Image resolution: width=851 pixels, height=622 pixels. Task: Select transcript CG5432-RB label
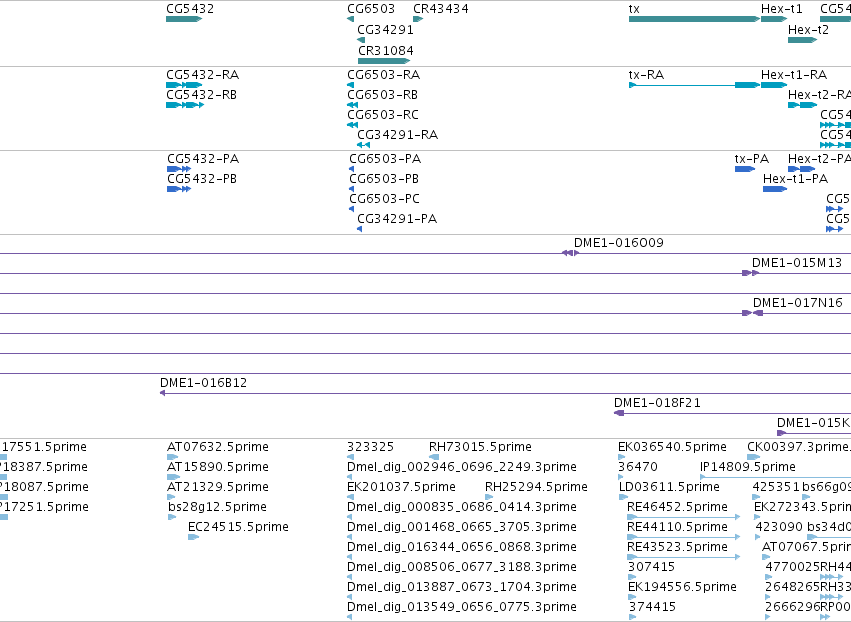click(x=201, y=94)
